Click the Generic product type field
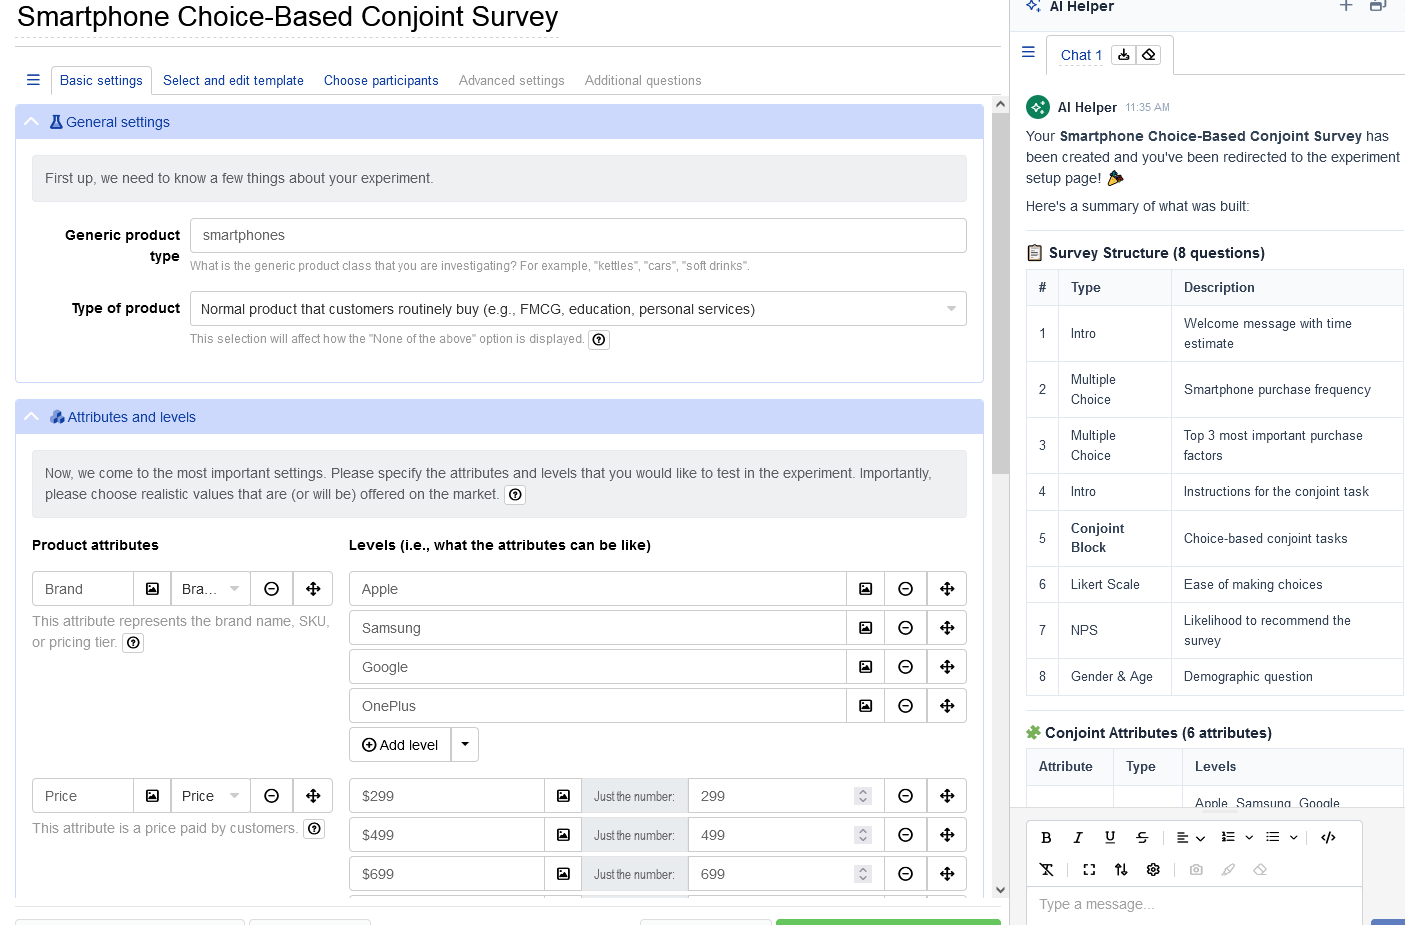1405x925 pixels. pyautogui.click(x=578, y=236)
